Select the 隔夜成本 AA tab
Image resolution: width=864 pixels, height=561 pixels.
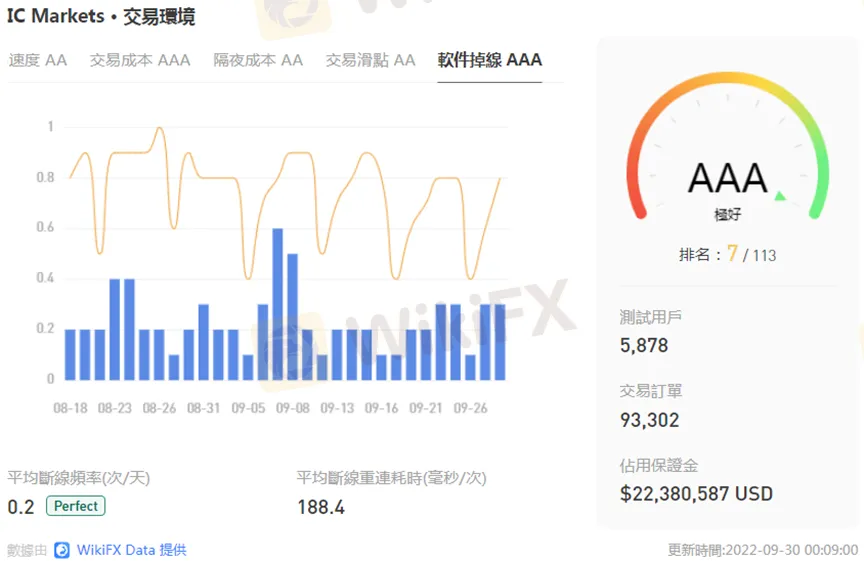pos(258,60)
